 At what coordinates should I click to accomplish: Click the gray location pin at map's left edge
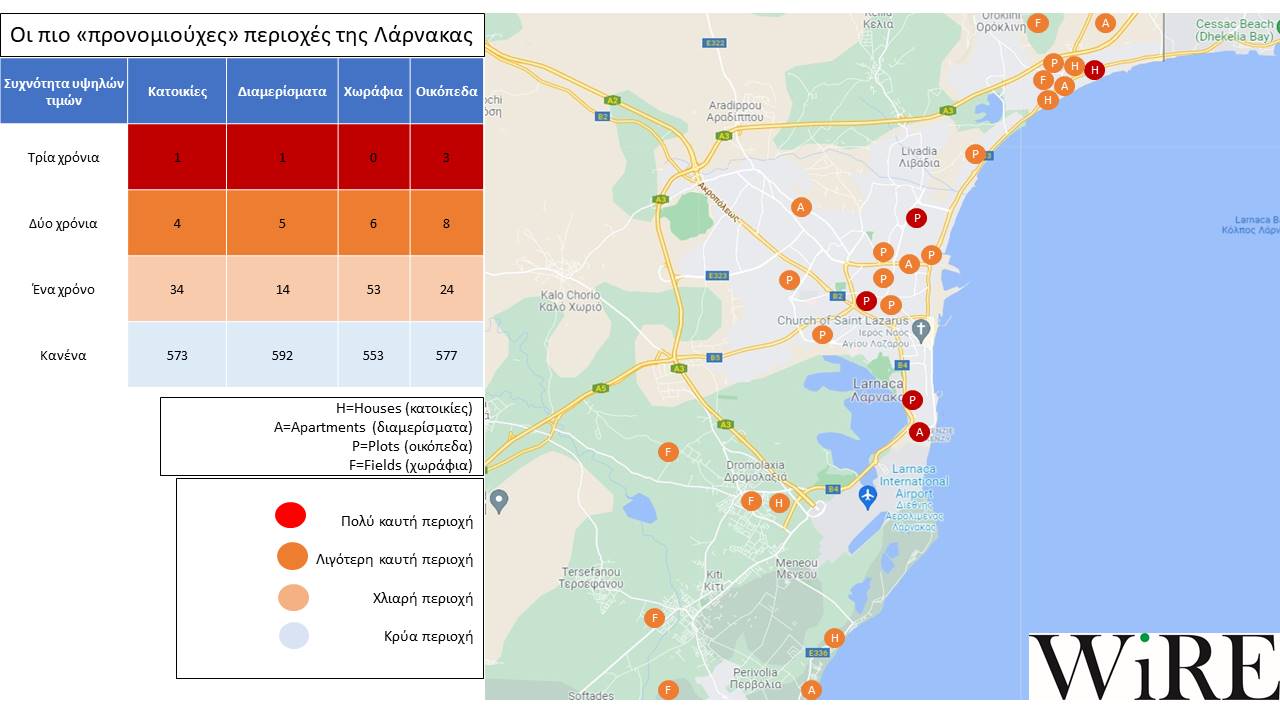(499, 499)
